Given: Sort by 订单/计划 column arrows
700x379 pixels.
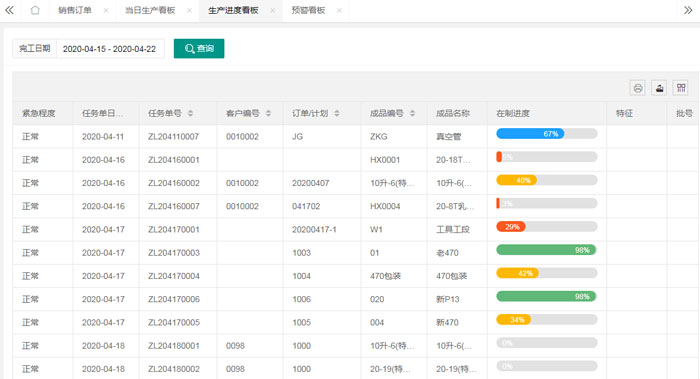Looking at the screenshot, I should (337, 113).
